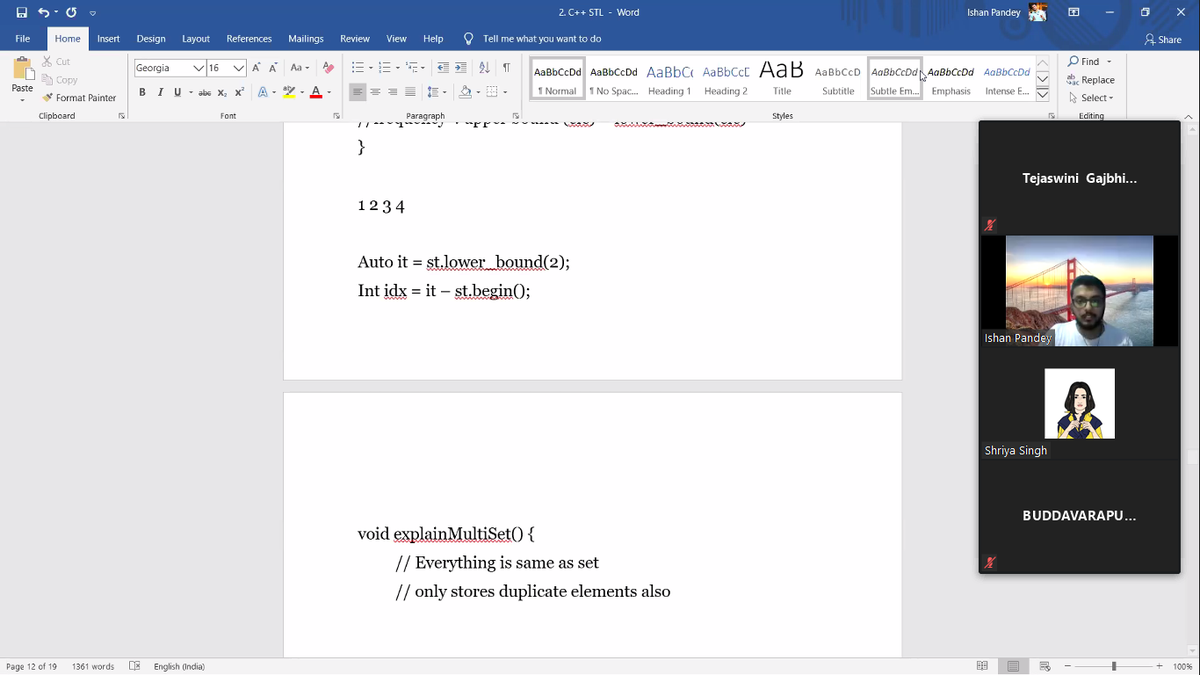Select the Format Painter tool
This screenshot has height=675, width=1200.
pyautogui.click(x=79, y=98)
